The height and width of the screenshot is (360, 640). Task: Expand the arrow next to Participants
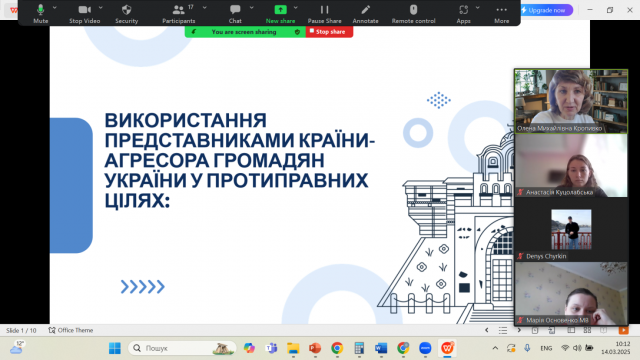204,8
